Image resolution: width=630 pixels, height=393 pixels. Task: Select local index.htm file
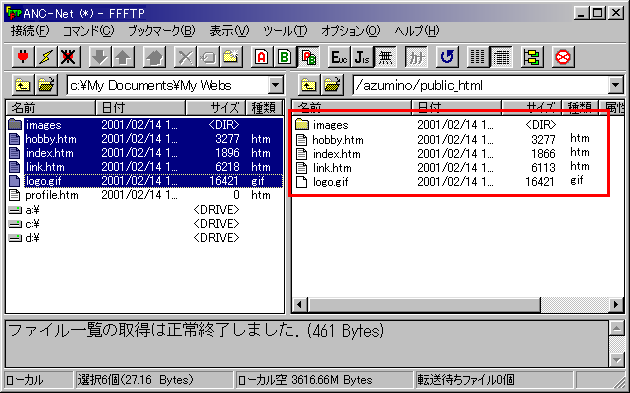click(145, 153)
